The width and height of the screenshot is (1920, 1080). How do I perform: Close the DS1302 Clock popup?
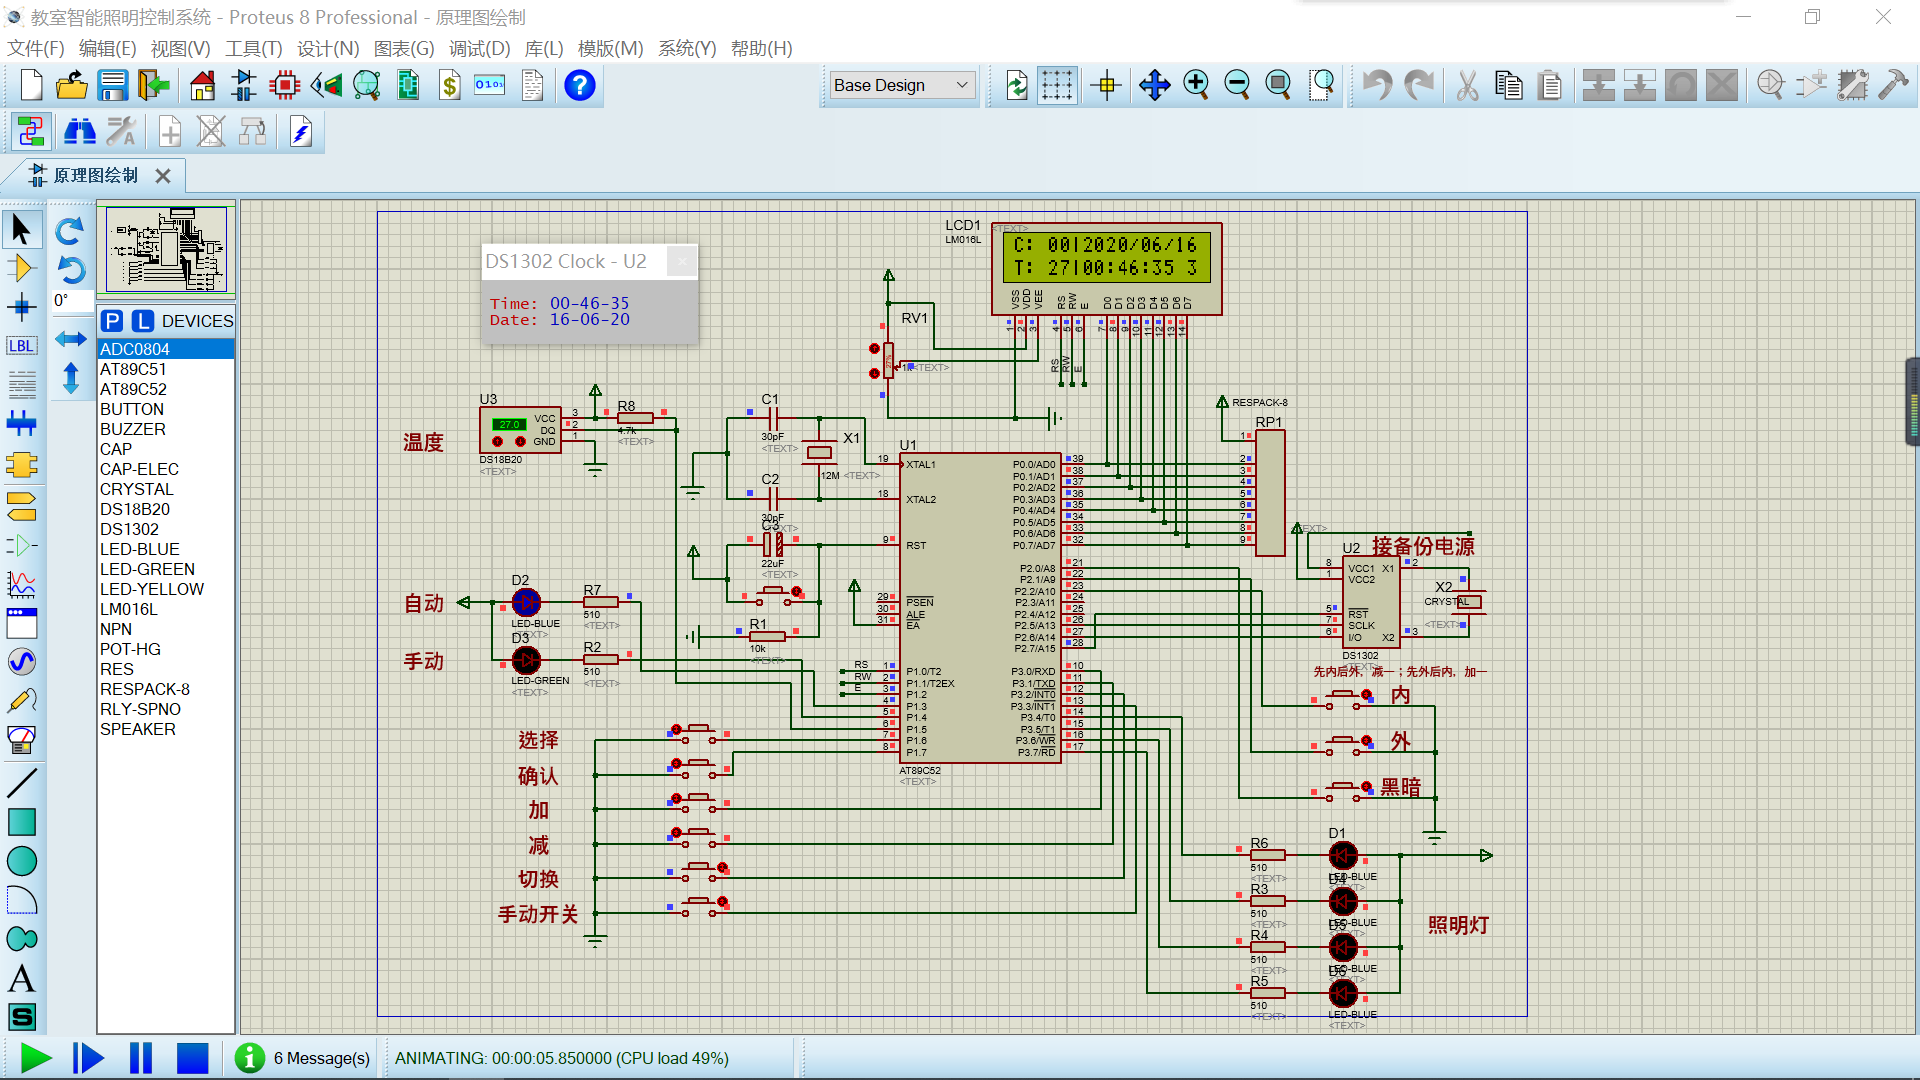click(x=682, y=262)
